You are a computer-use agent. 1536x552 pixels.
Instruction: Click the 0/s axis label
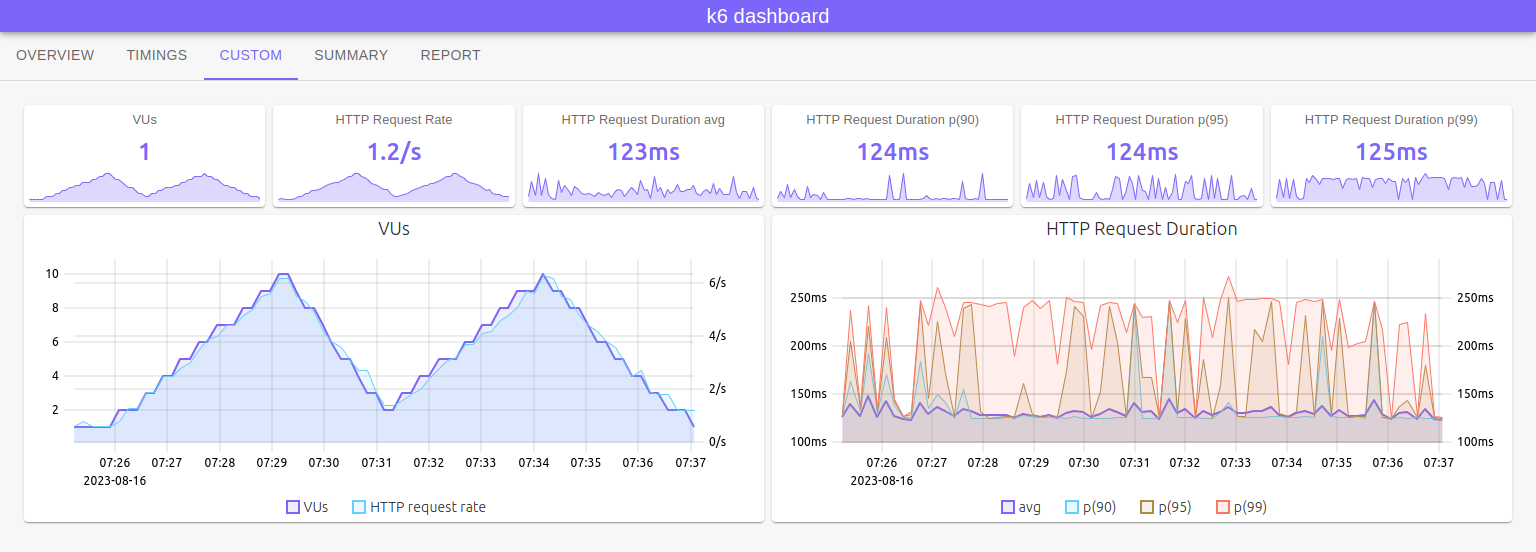(x=717, y=442)
